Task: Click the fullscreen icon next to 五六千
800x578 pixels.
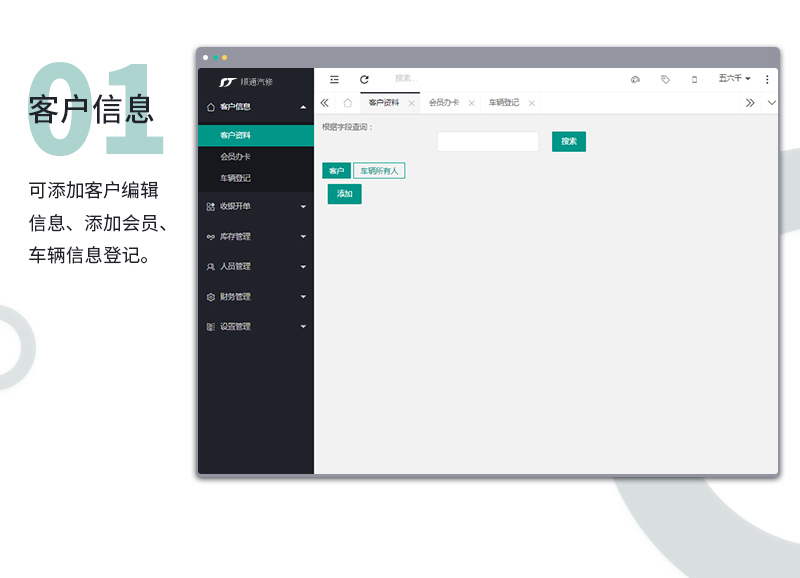Action: click(x=694, y=80)
